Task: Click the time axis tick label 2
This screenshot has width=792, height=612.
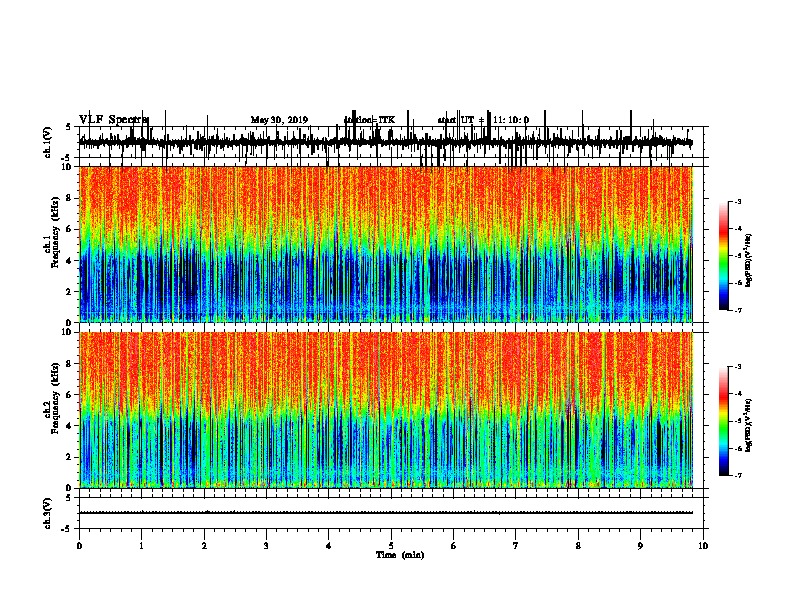Action: coord(204,546)
